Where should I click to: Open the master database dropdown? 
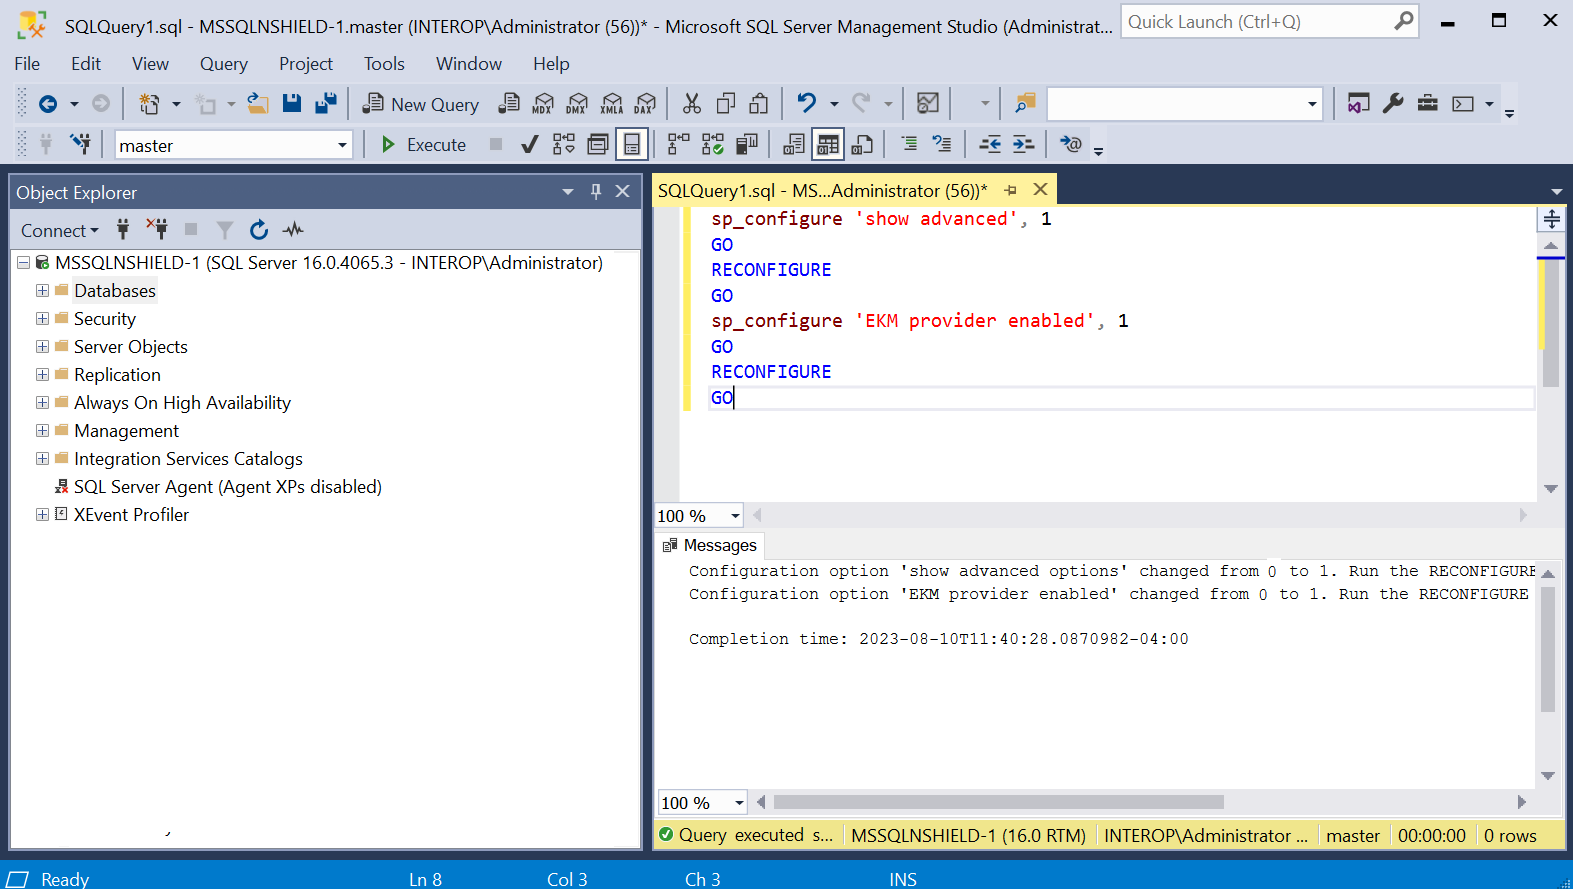click(342, 145)
